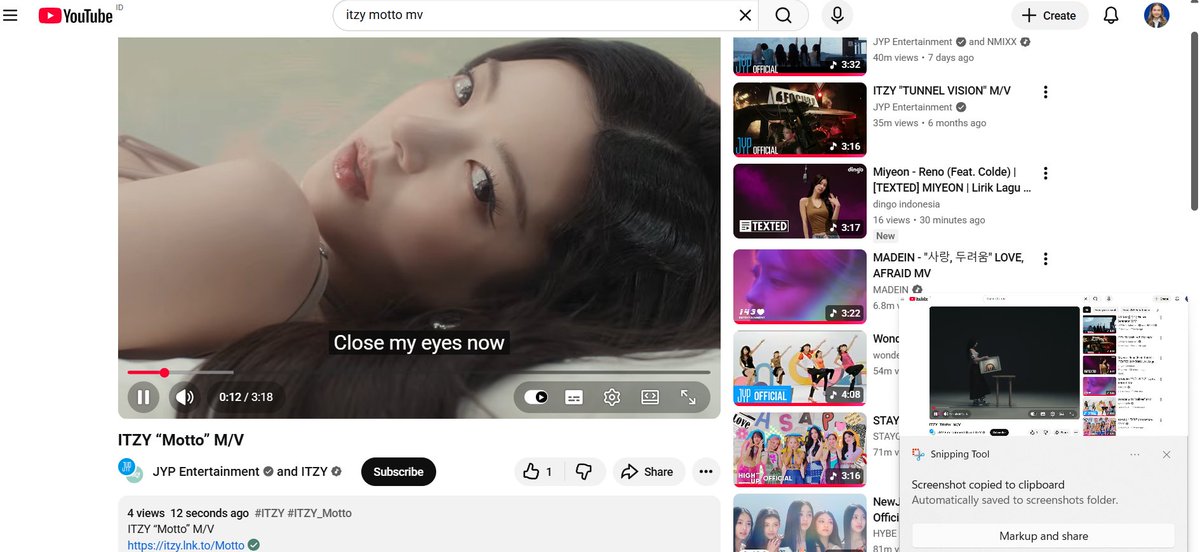The width and height of the screenshot is (1200, 552).
Task: Open ITZY TUNNEL VISION thumbnail
Action: [x=800, y=120]
